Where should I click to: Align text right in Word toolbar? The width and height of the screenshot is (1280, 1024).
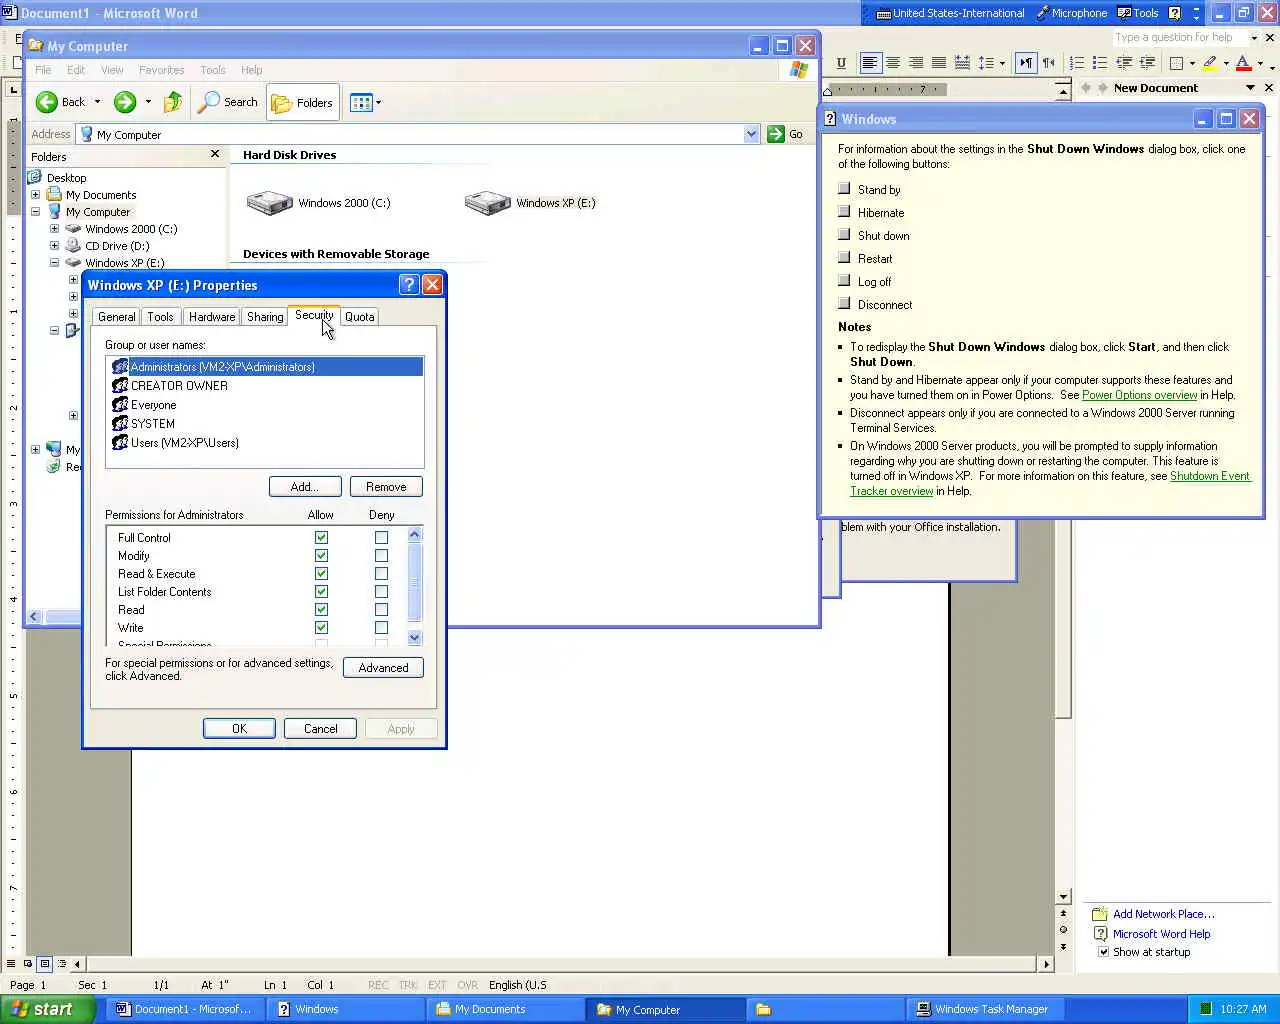click(x=916, y=63)
